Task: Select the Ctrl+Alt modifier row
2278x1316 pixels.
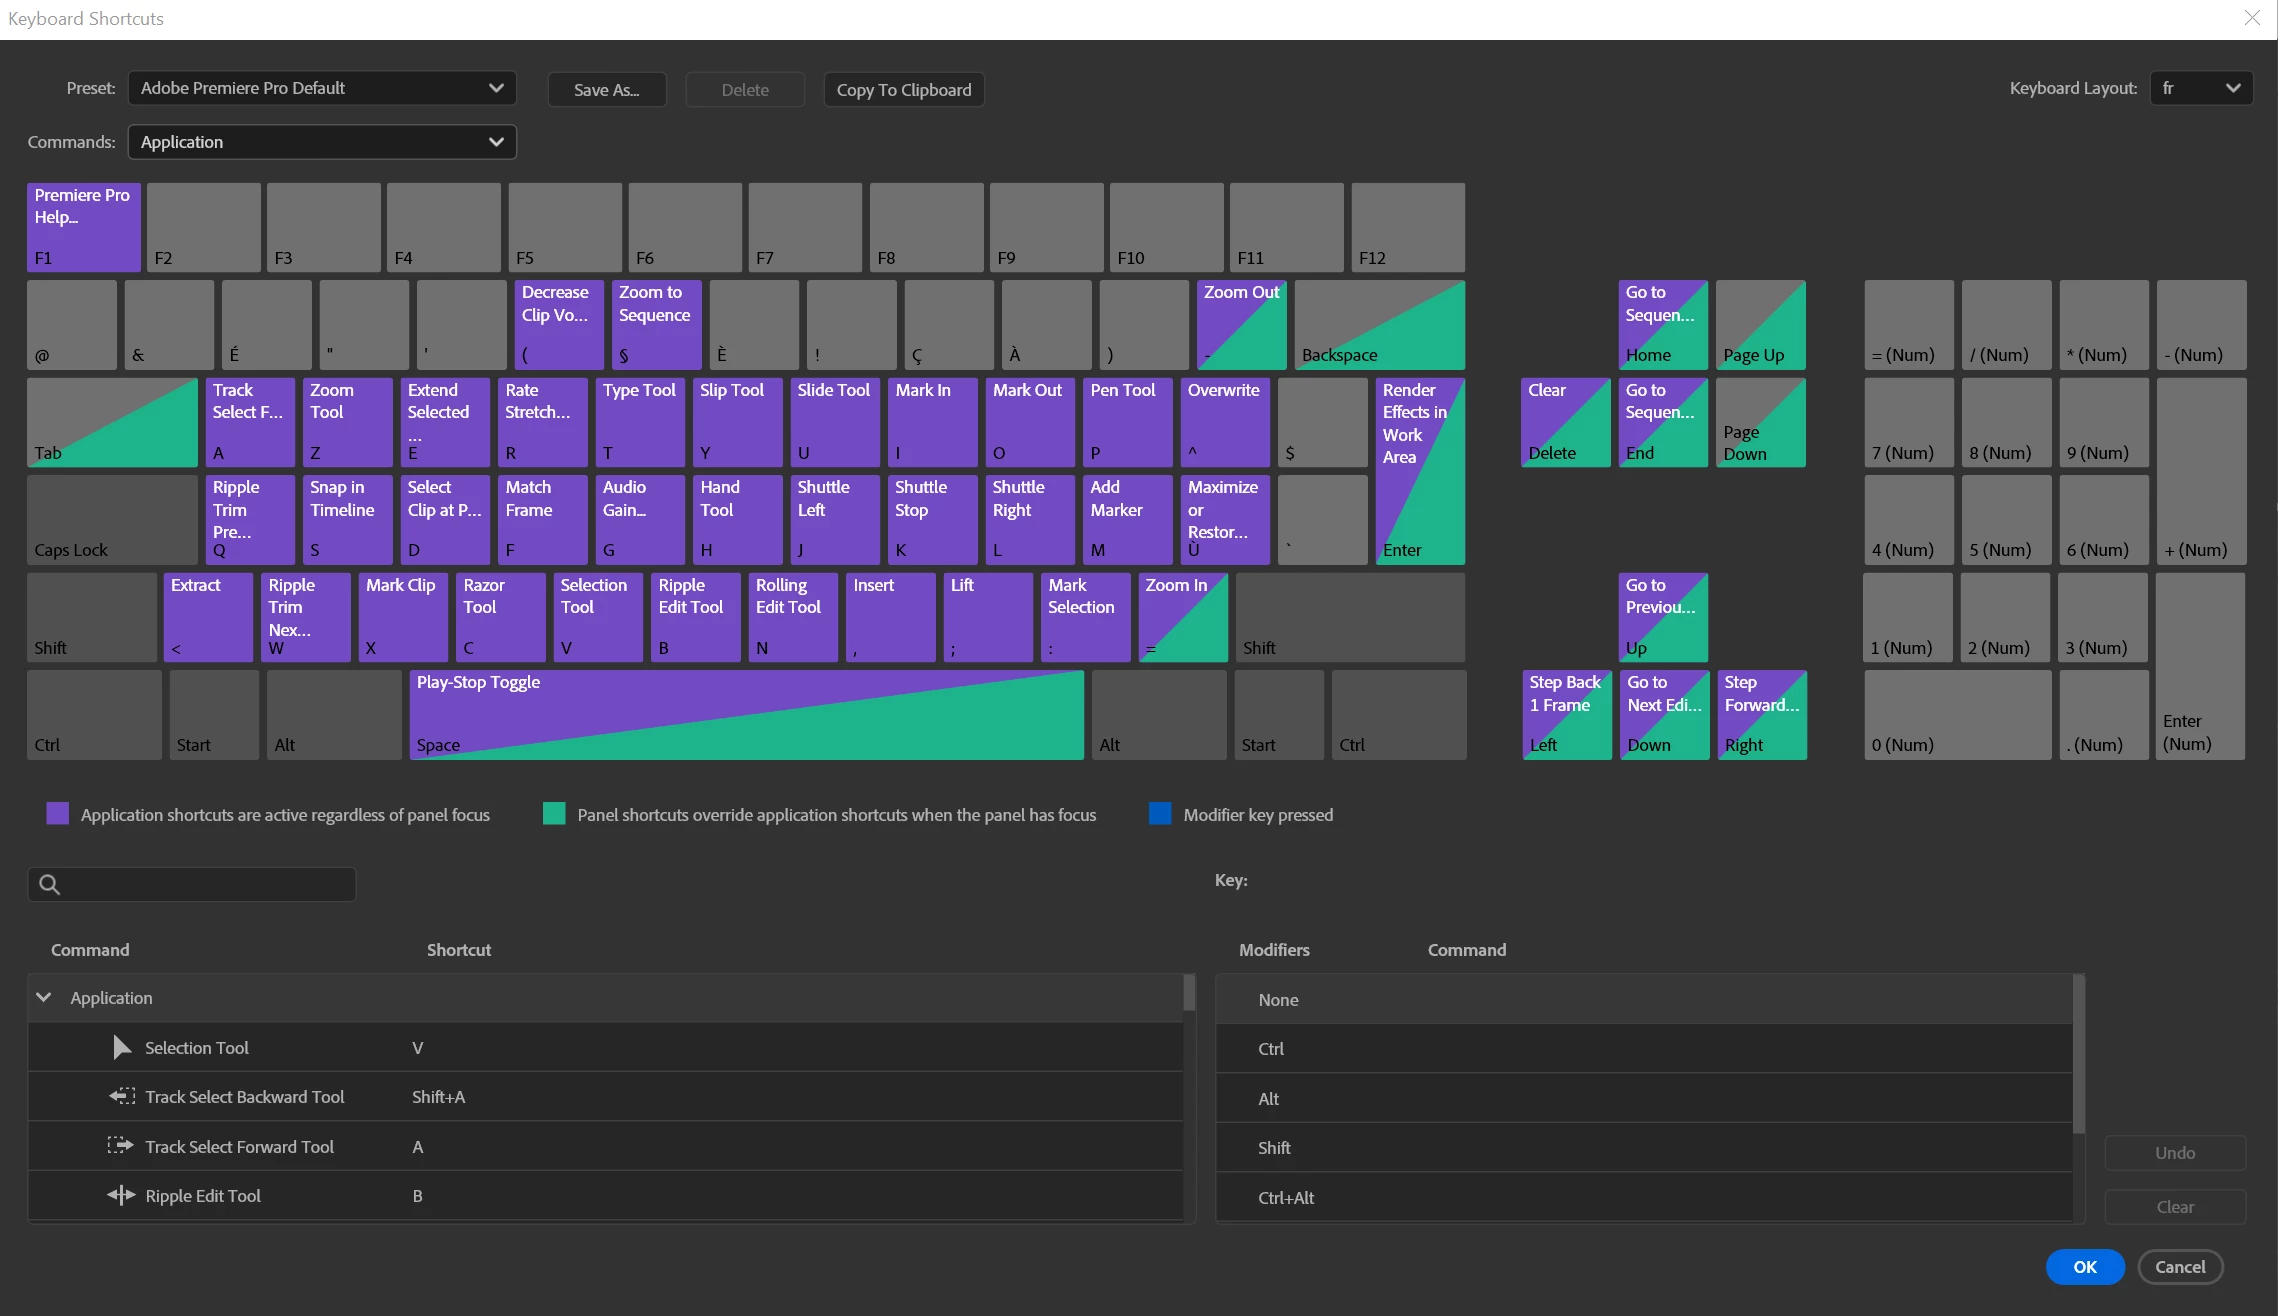Action: click(1643, 1197)
